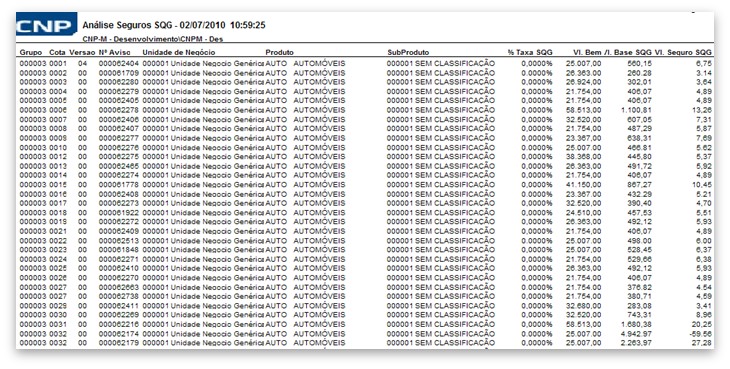Click aviso number 000061848

point(119,250)
